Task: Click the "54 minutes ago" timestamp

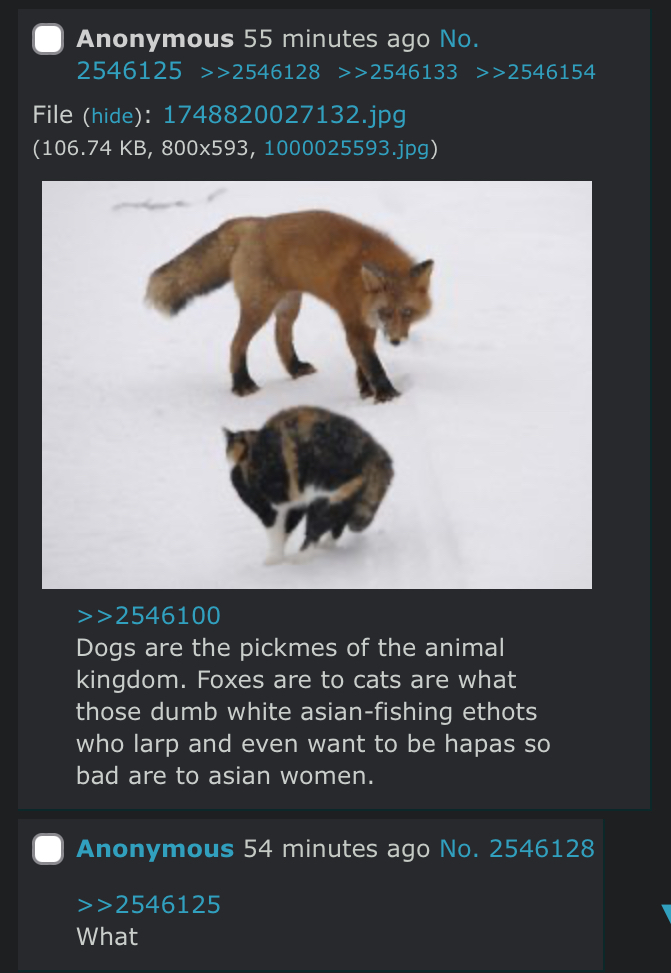Action: (x=336, y=848)
